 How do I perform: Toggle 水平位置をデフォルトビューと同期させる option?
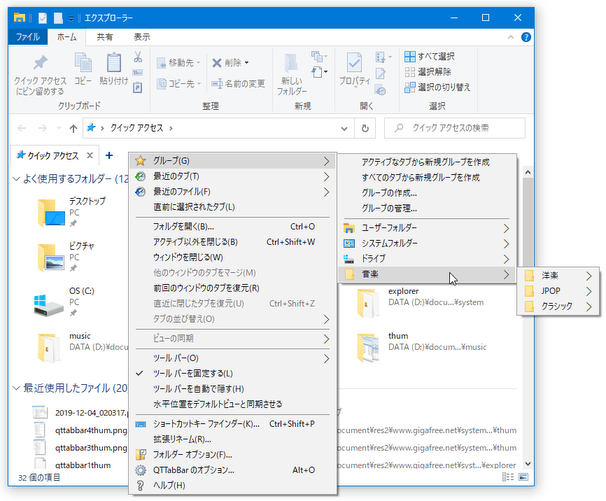(232, 404)
